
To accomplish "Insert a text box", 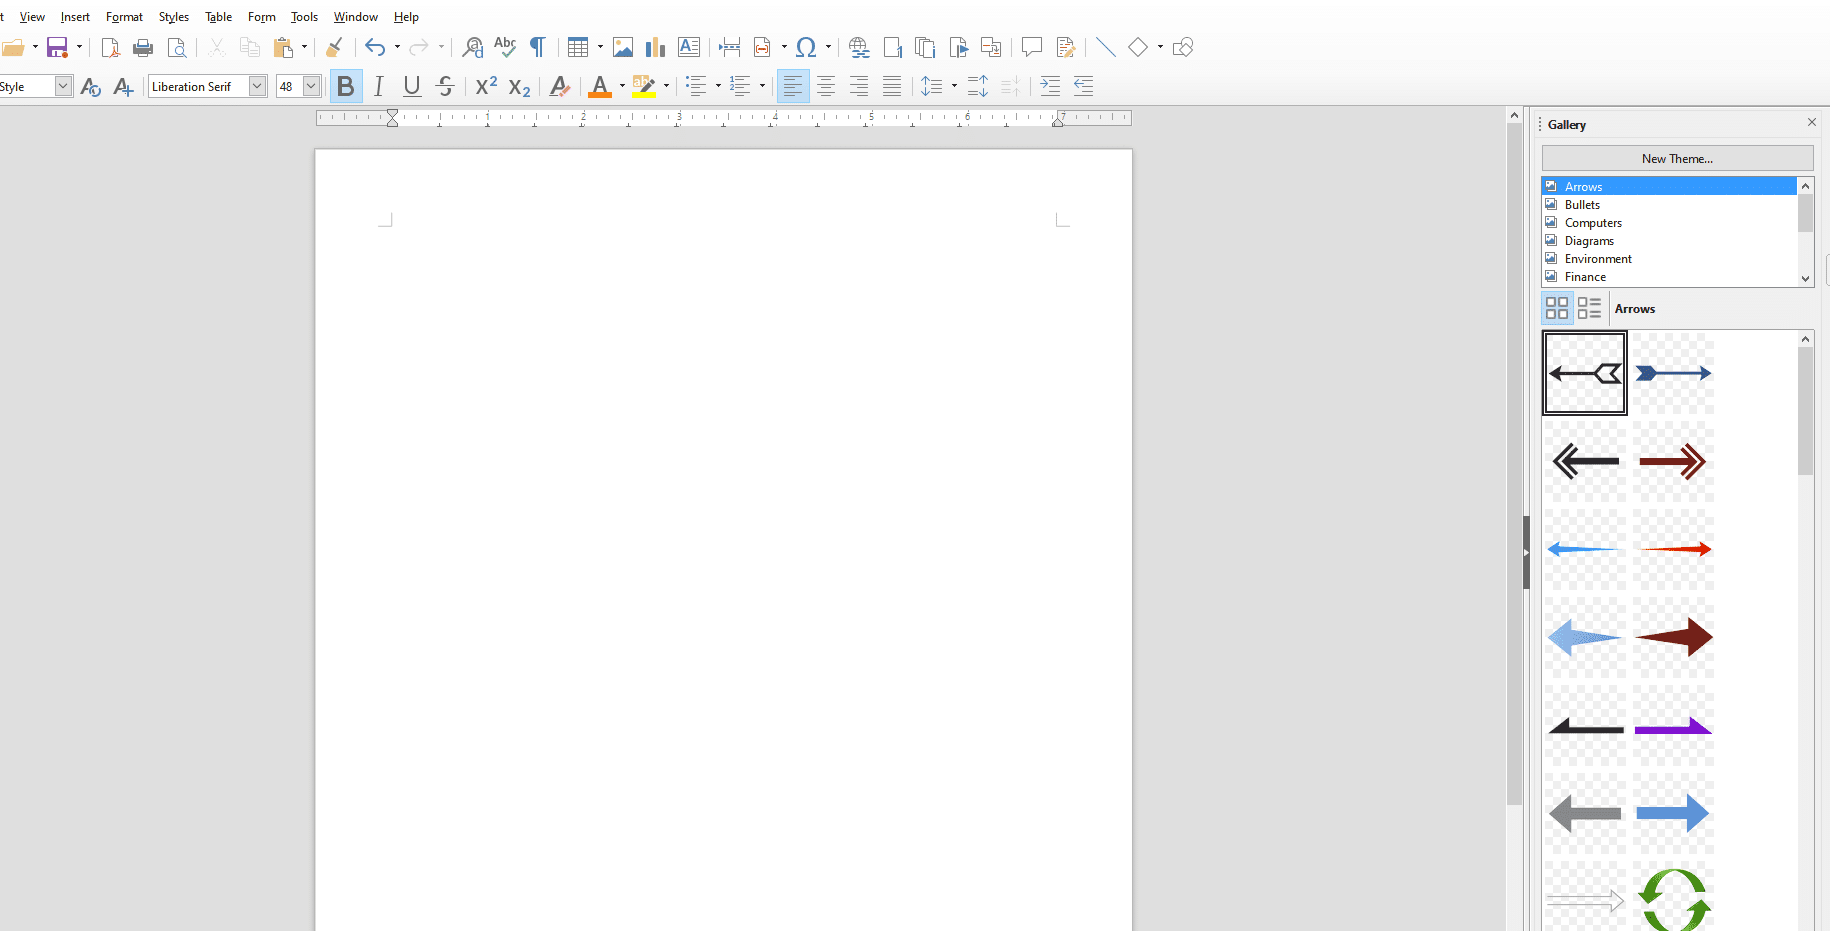I will [688, 47].
